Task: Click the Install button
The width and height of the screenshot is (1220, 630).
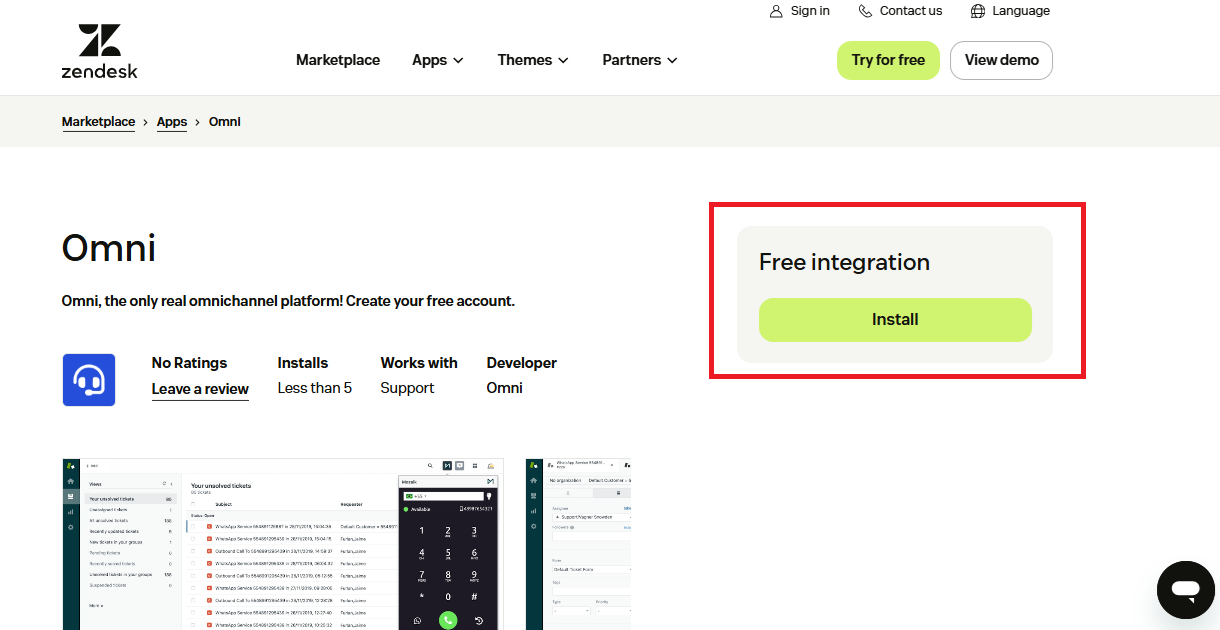Action: 895,320
